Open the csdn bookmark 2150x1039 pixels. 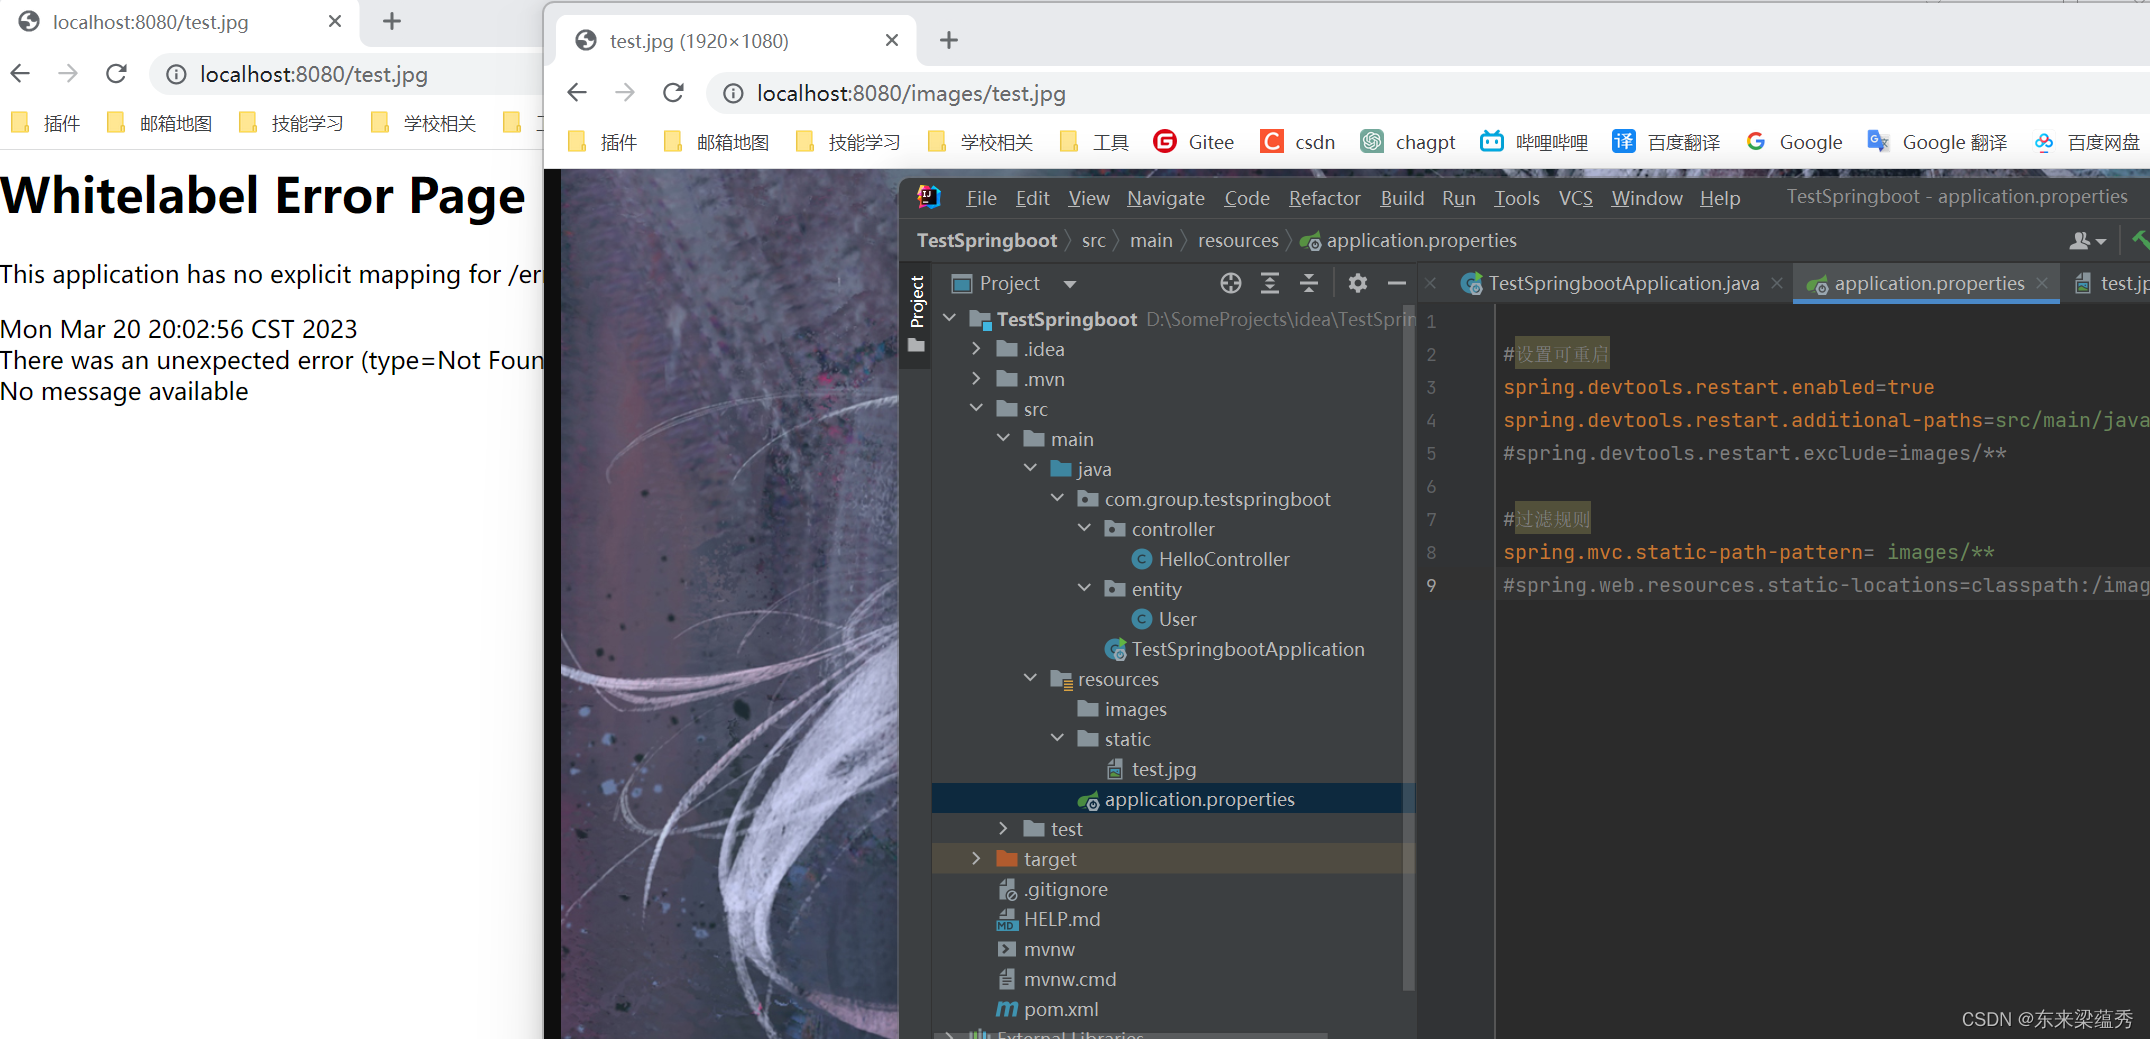pos(1298,142)
